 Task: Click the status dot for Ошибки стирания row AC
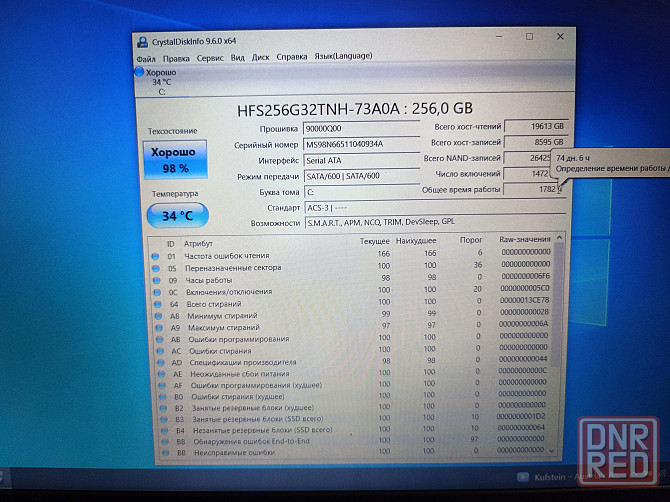[x=160, y=351]
